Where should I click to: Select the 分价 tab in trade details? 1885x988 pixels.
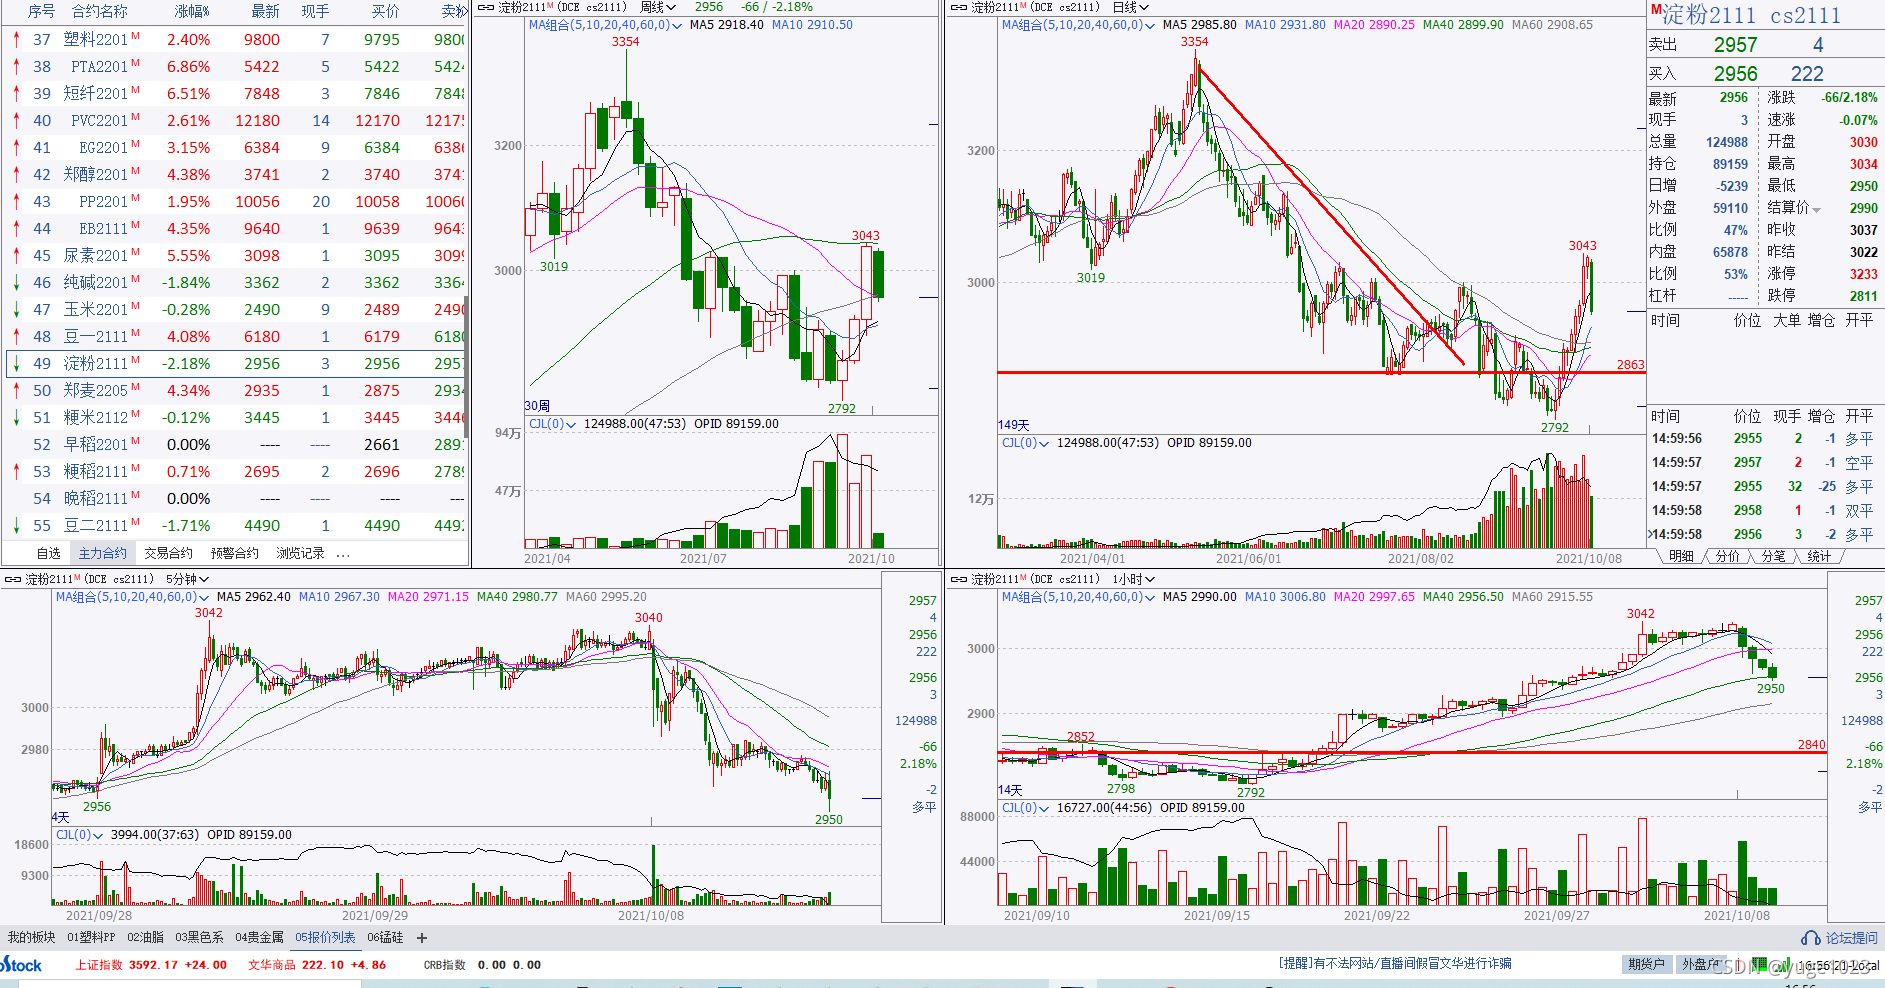(1727, 557)
